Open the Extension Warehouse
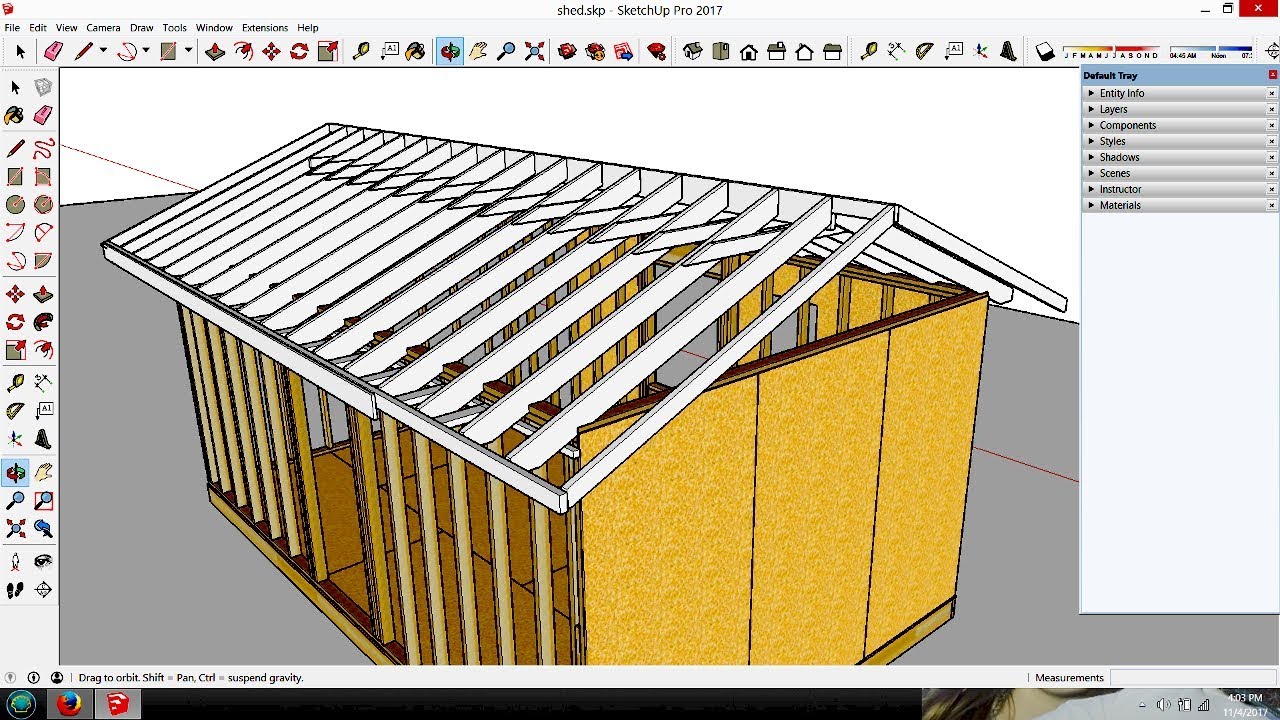Viewport: 1280px width, 720px height. click(x=595, y=51)
